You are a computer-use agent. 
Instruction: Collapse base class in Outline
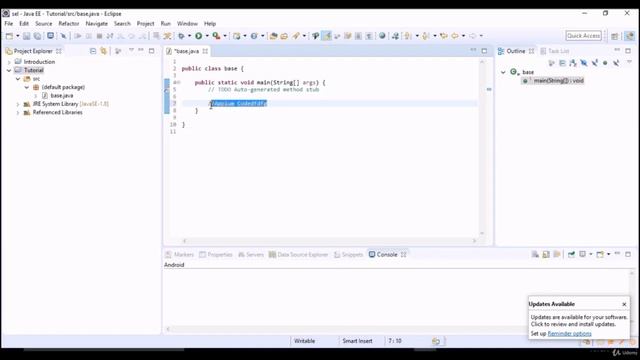(503, 72)
